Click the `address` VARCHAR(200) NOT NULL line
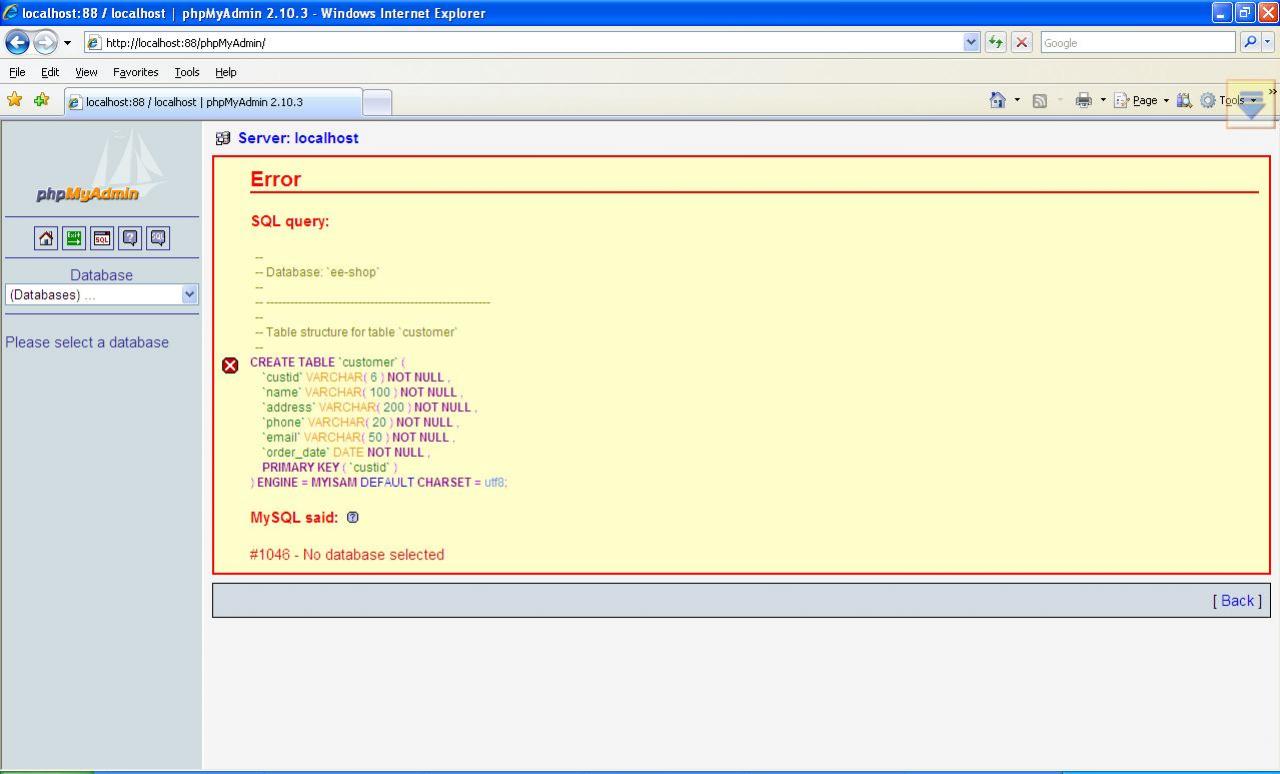This screenshot has height=774, width=1280. [x=369, y=407]
